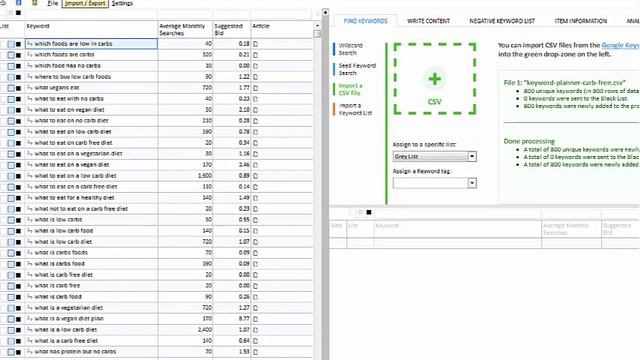Image resolution: width=640 pixels, height=360 pixels.
Task: Click black list swatch for 'what is carbs food'
Action: [x=18, y=264]
